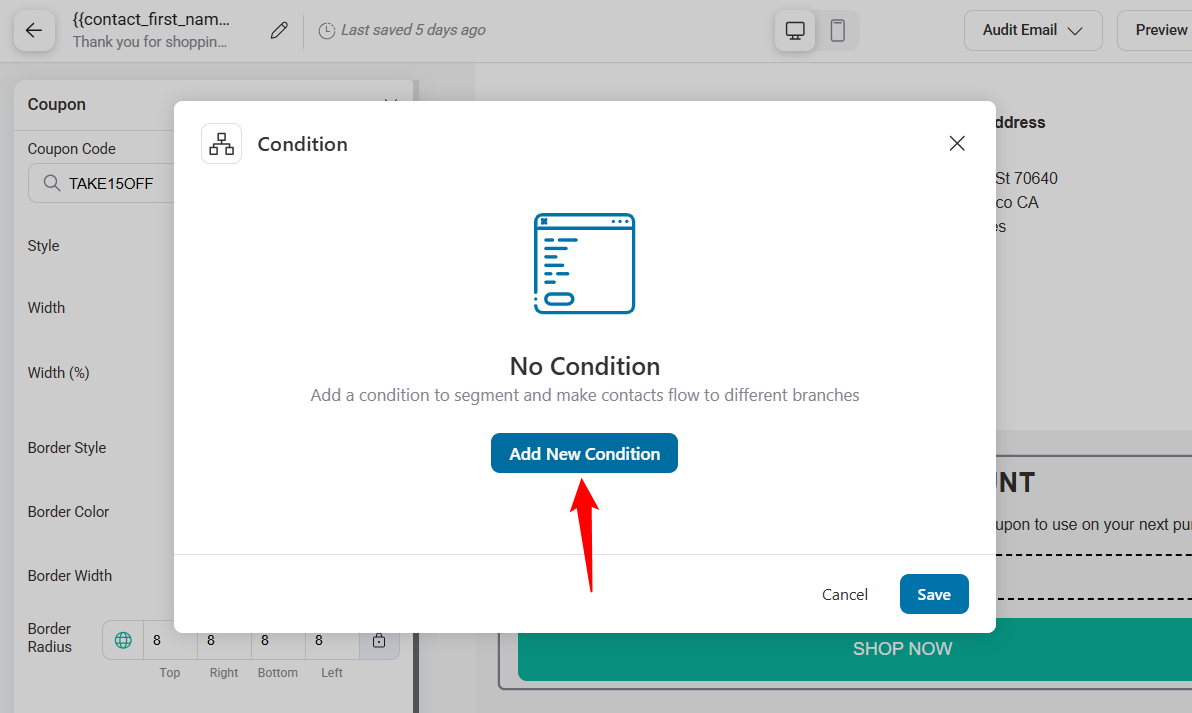The width and height of the screenshot is (1192, 713).
Task: Click the back arrow to exit the editor
Action: [x=34, y=30]
